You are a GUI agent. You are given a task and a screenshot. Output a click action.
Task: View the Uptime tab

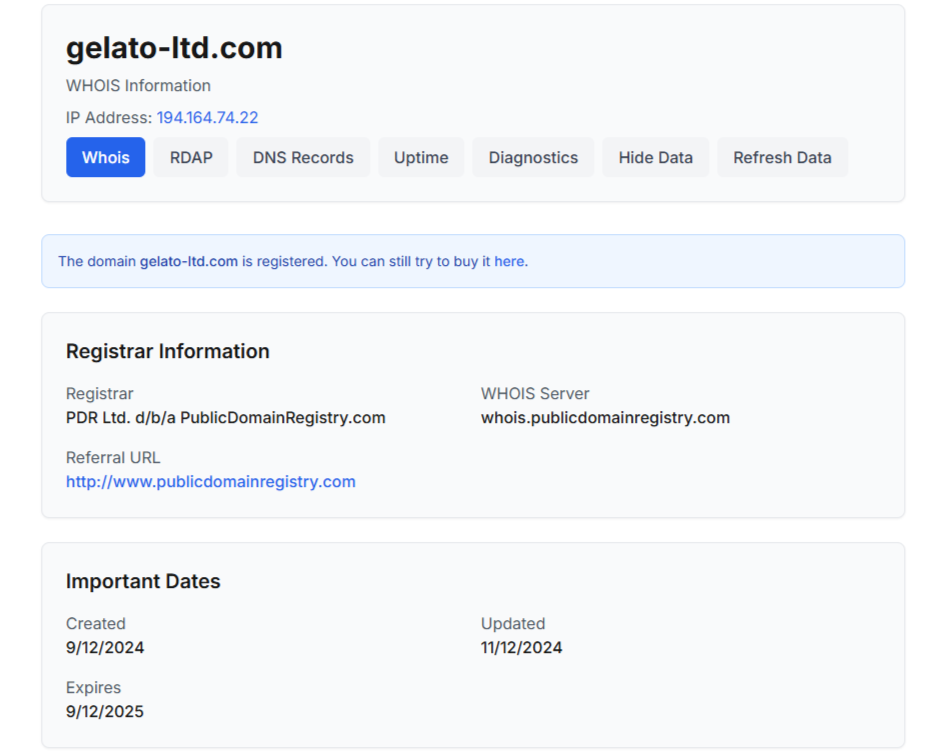421,157
